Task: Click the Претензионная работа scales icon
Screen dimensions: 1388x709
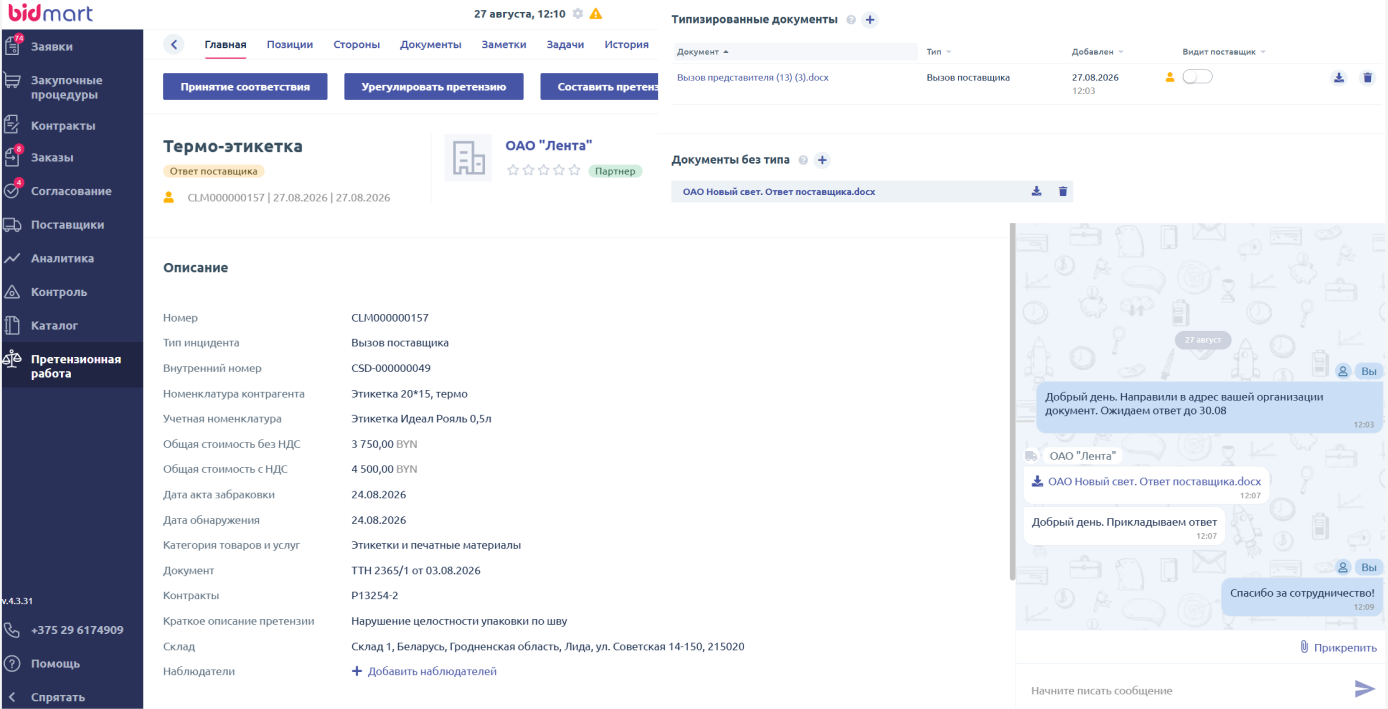Action: tap(13, 360)
